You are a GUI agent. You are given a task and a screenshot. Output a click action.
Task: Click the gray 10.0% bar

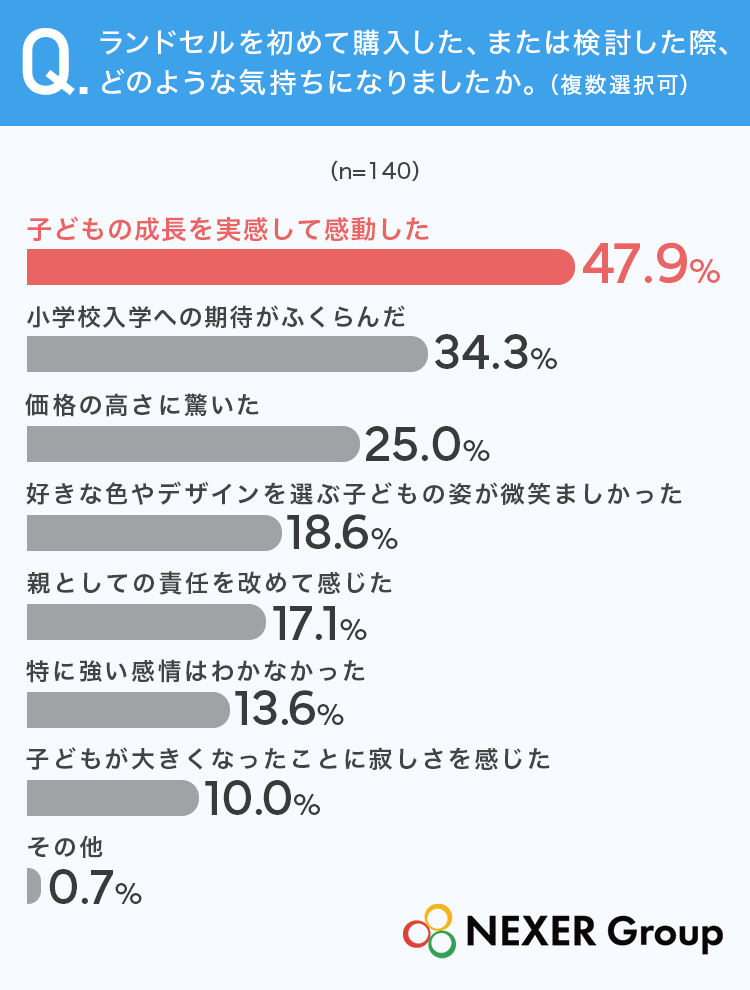[113, 798]
